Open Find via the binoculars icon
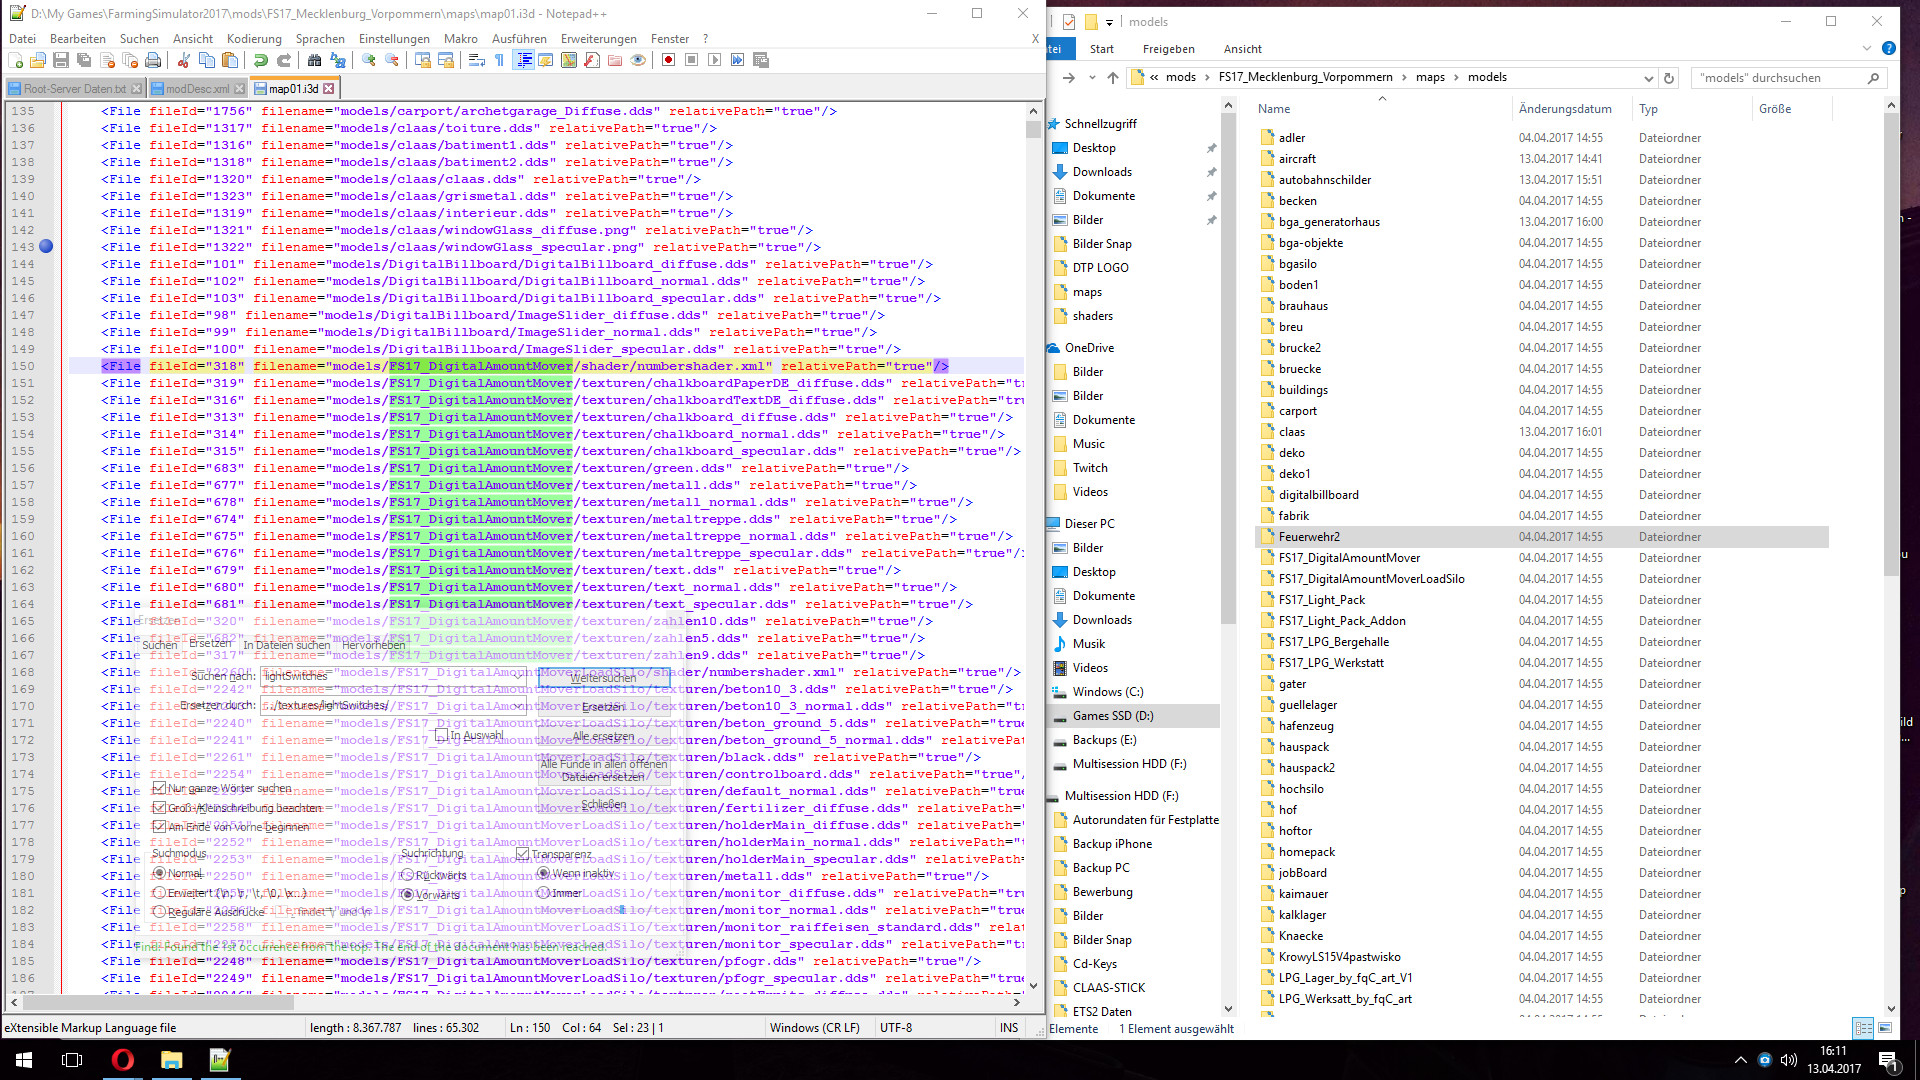Screen dimensions: 1920x1080 click(314, 60)
